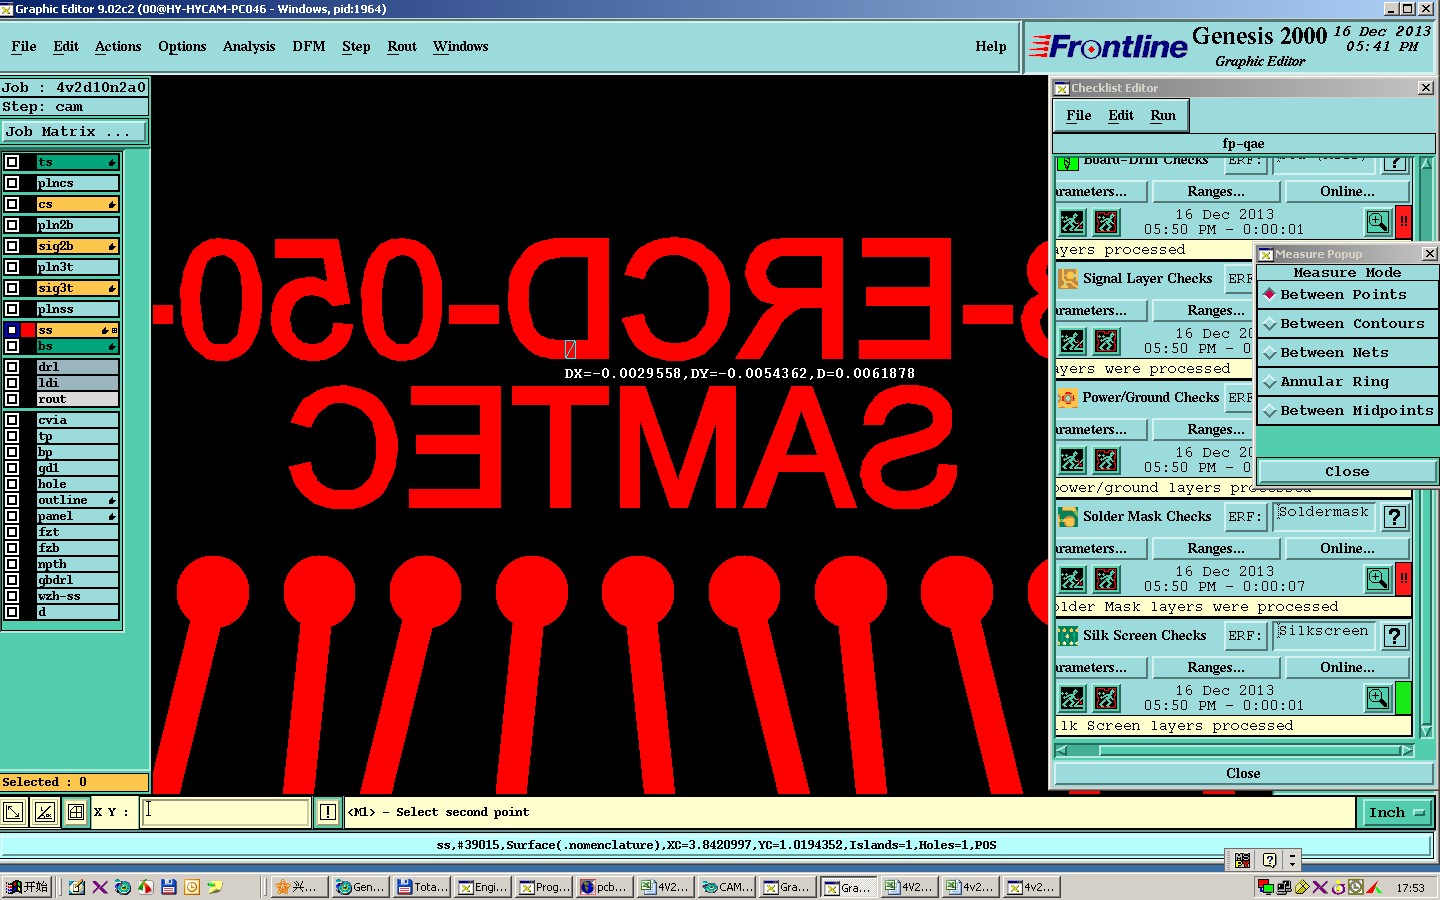Open the DFM menu
The width and height of the screenshot is (1440, 900).
309,47
